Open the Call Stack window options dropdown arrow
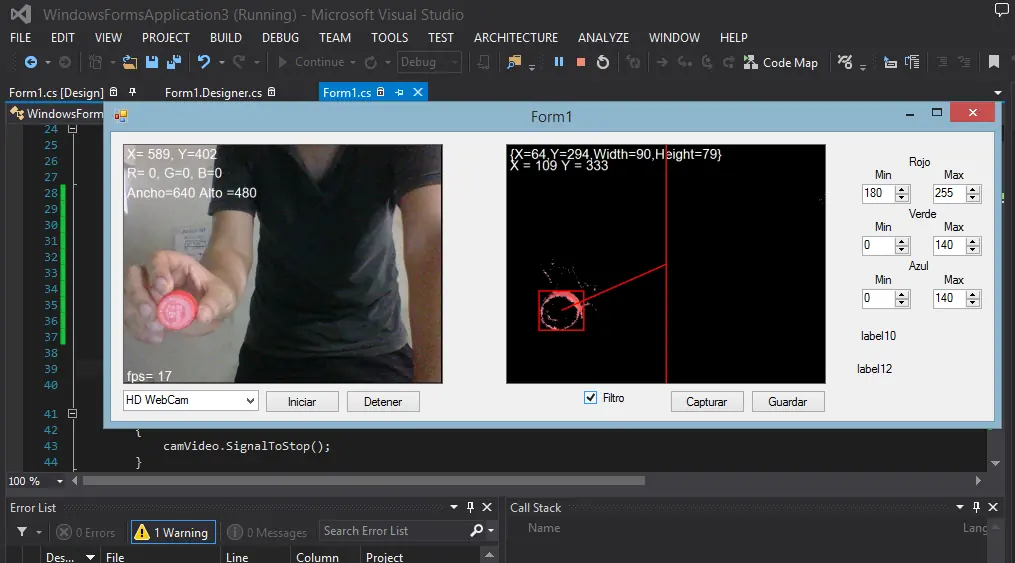This screenshot has height=563, width=1015. click(x=960, y=507)
